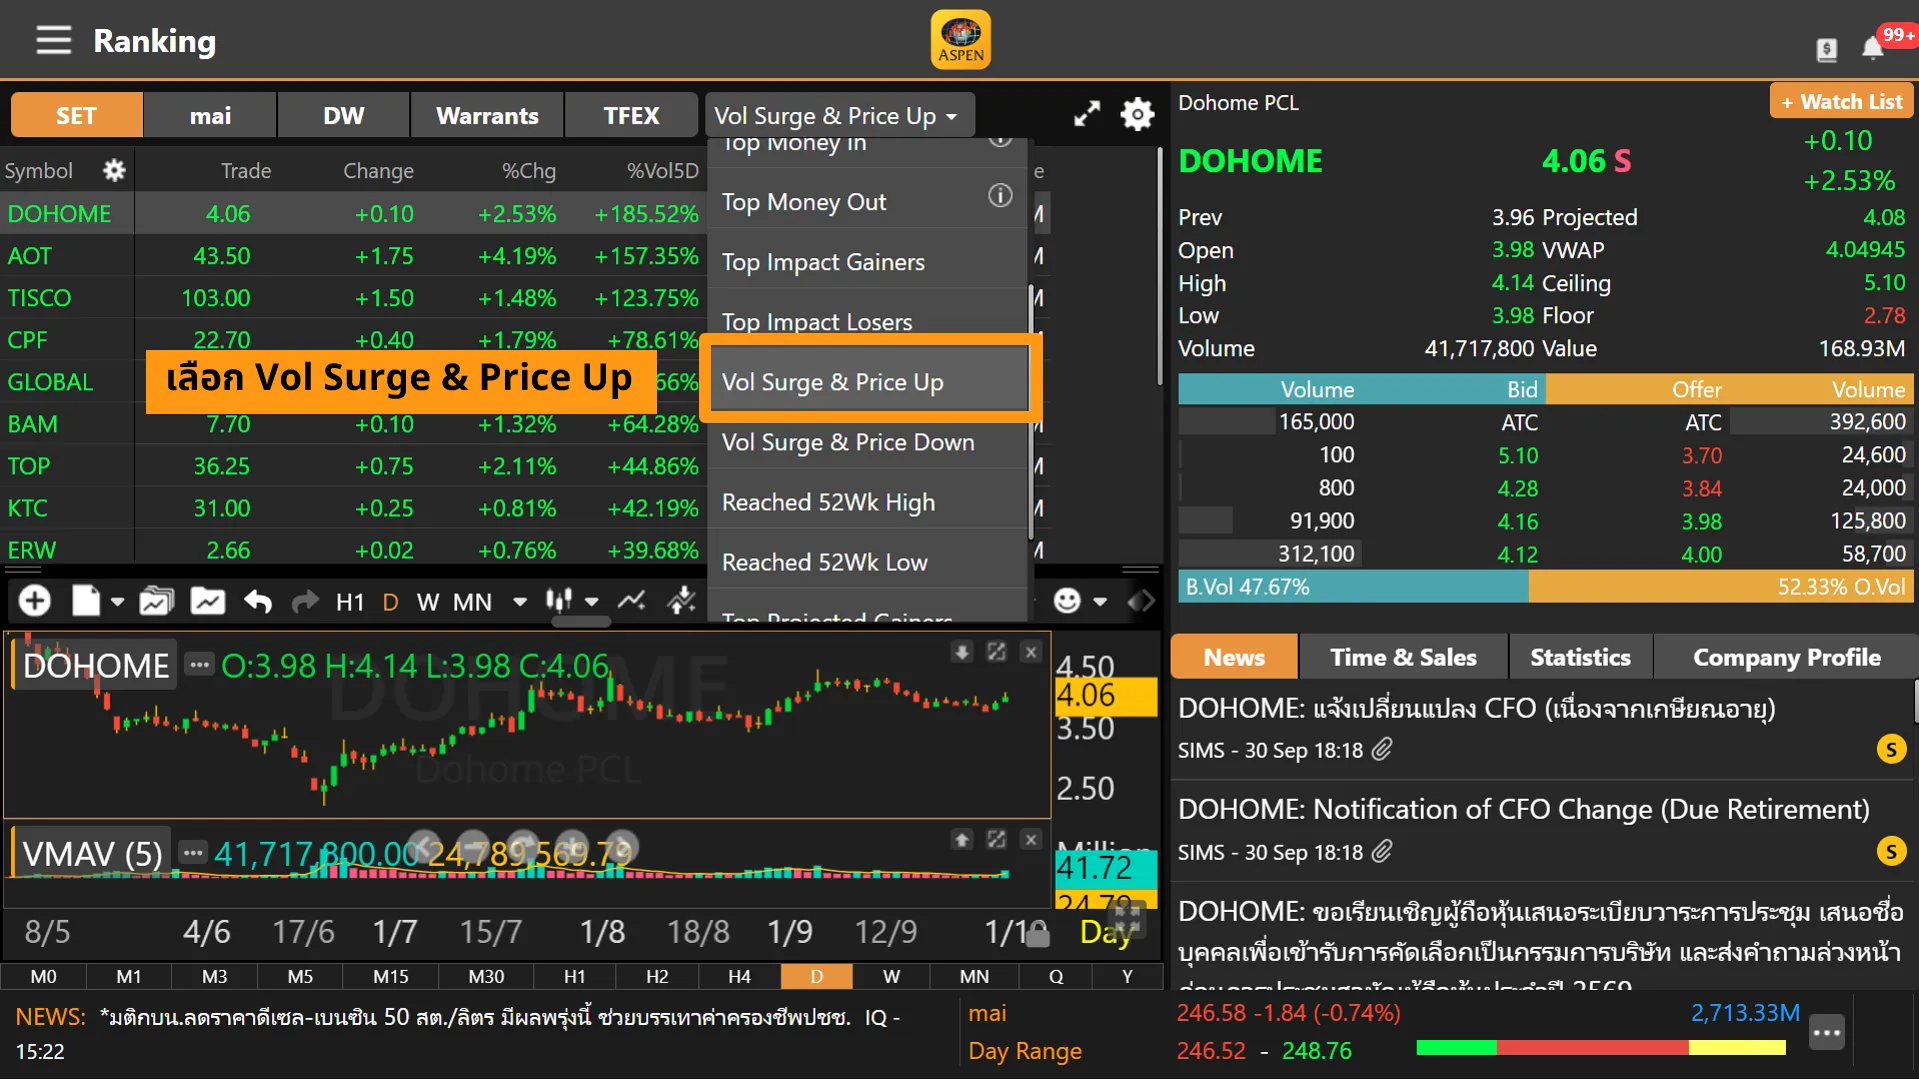The width and height of the screenshot is (1919, 1079).
Task: Close the VMAV indicator pane
Action: pos(1031,839)
